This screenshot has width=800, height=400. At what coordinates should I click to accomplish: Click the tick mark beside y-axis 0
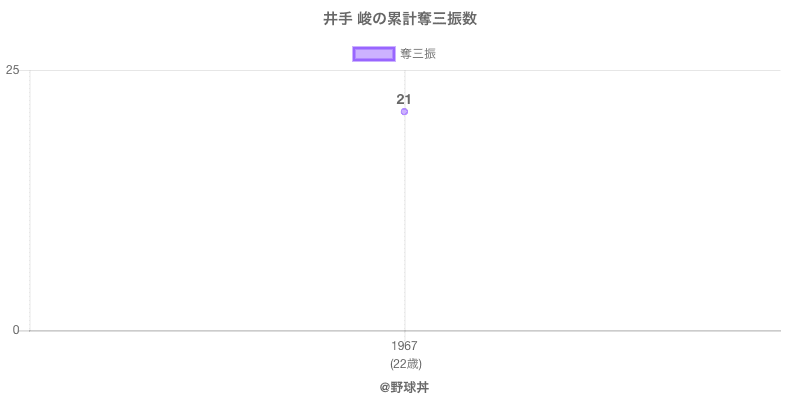25,330
